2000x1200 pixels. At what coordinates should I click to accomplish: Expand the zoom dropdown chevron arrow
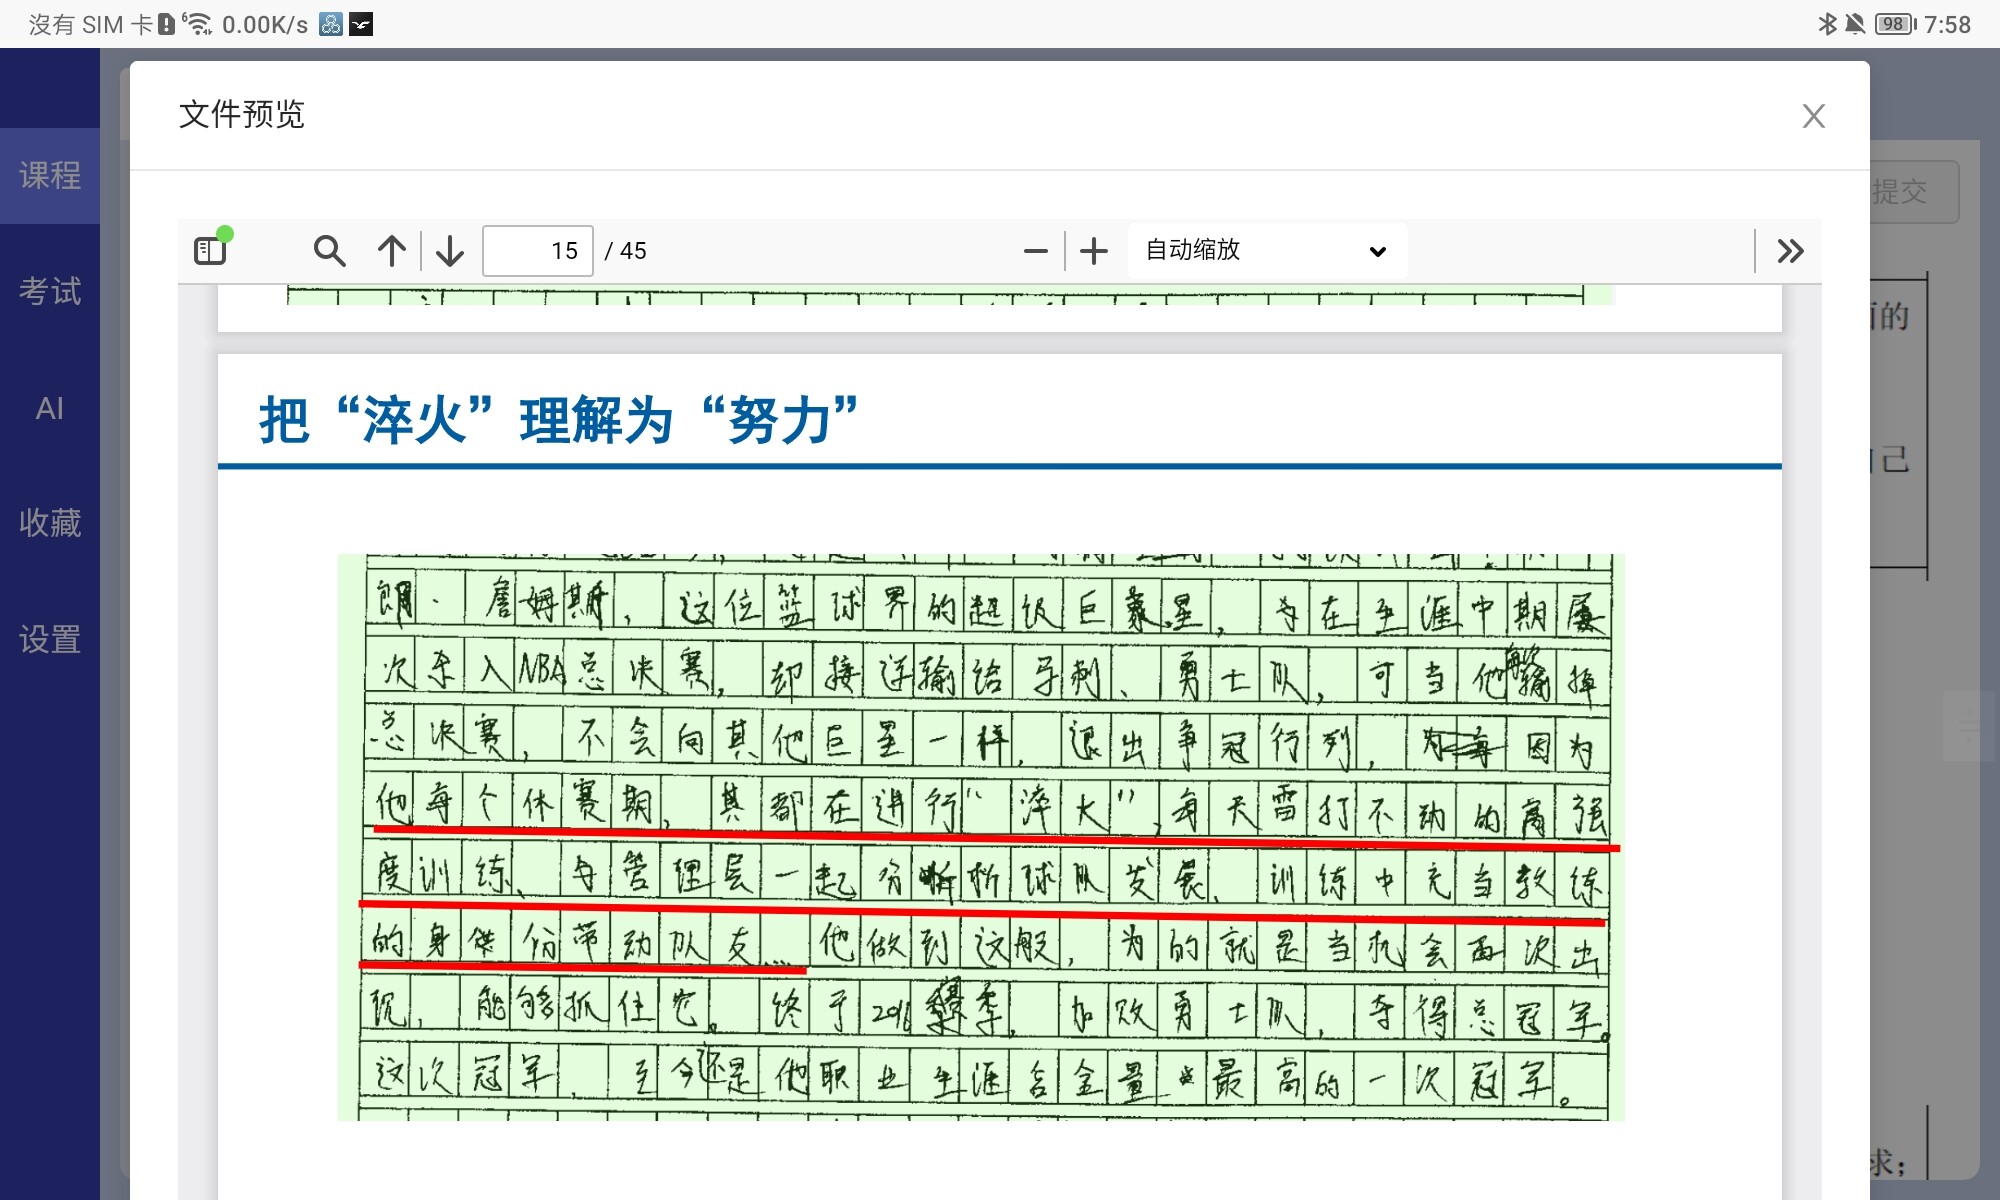pyautogui.click(x=1378, y=251)
